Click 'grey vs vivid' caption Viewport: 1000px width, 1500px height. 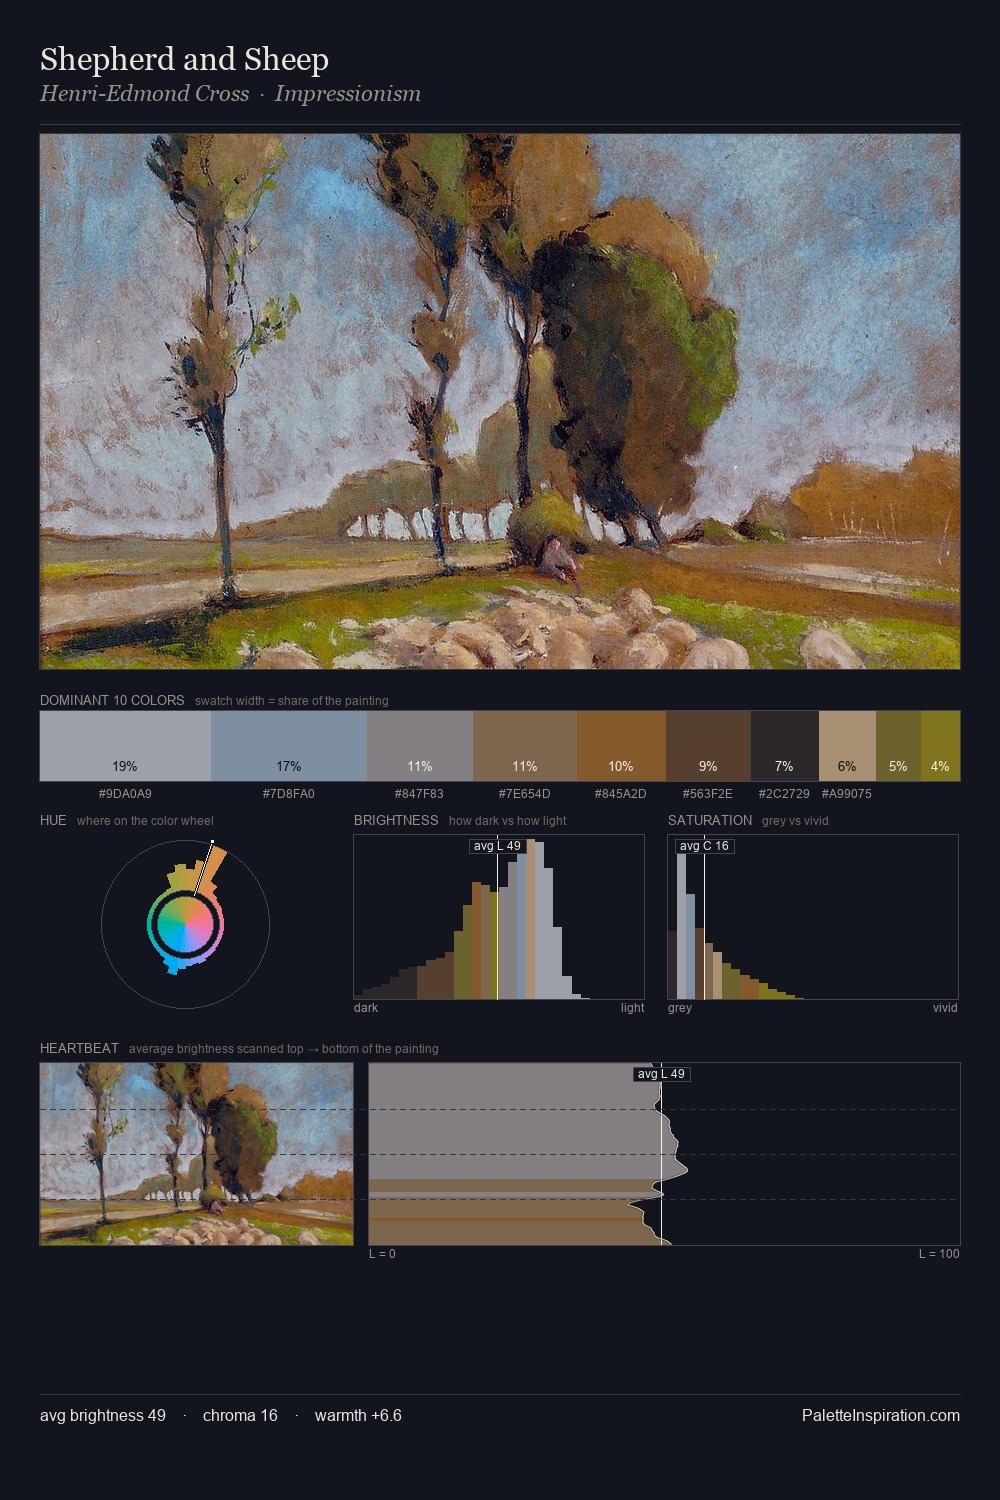(795, 821)
